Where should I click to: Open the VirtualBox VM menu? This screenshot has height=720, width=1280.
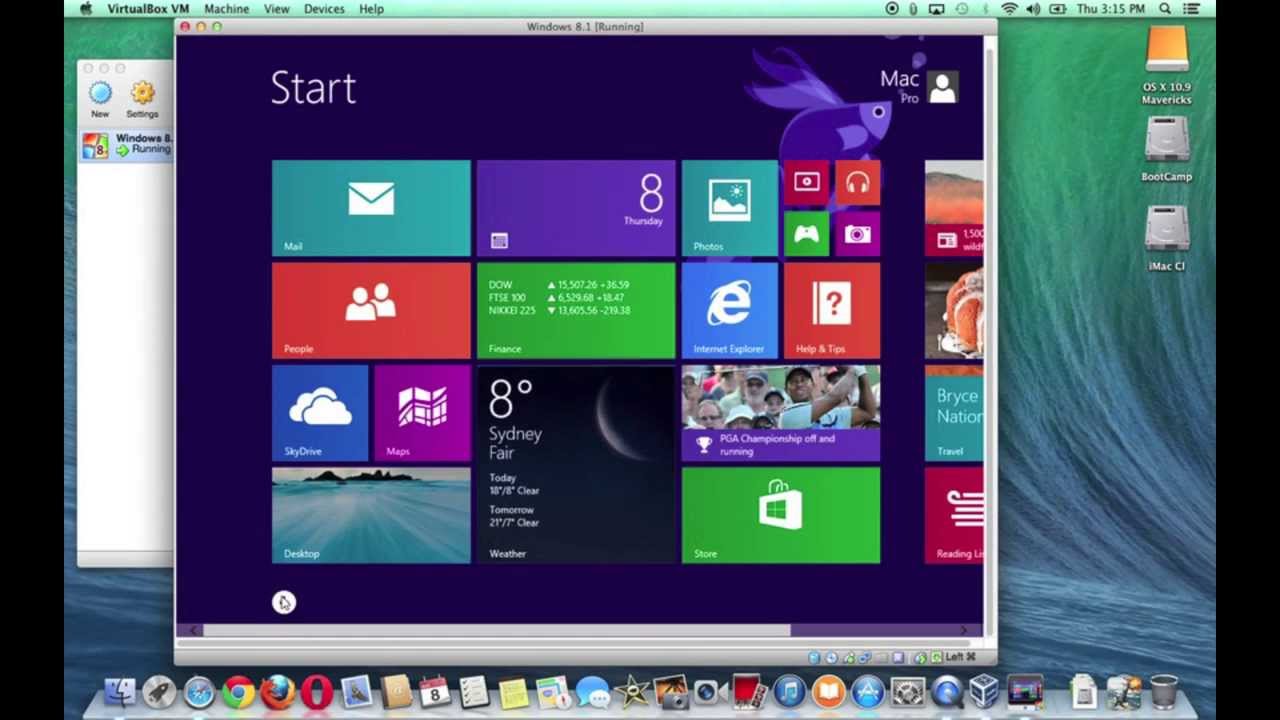[x=148, y=9]
